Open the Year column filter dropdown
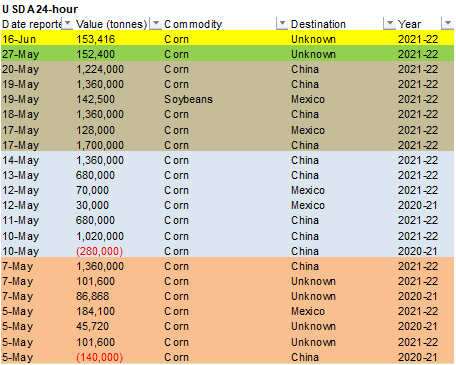The height and width of the screenshot is (365, 456). (447, 24)
